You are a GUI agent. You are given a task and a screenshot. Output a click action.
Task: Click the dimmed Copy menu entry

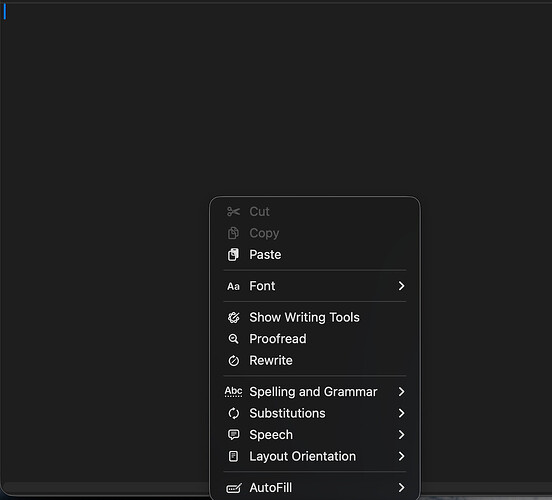tap(315, 233)
